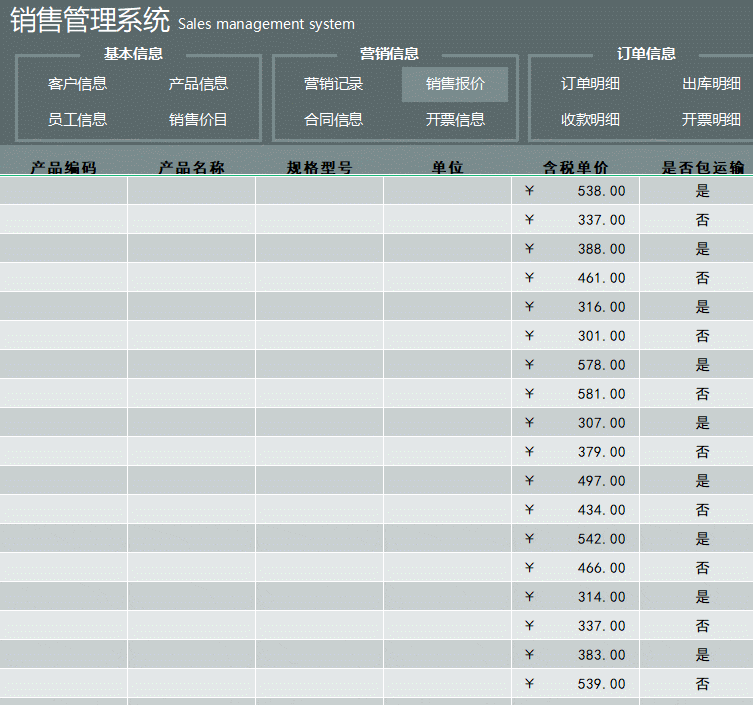Viewport: 753px width, 705px height.
Task: Click the 产品名称 column header
Action: click(x=192, y=167)
